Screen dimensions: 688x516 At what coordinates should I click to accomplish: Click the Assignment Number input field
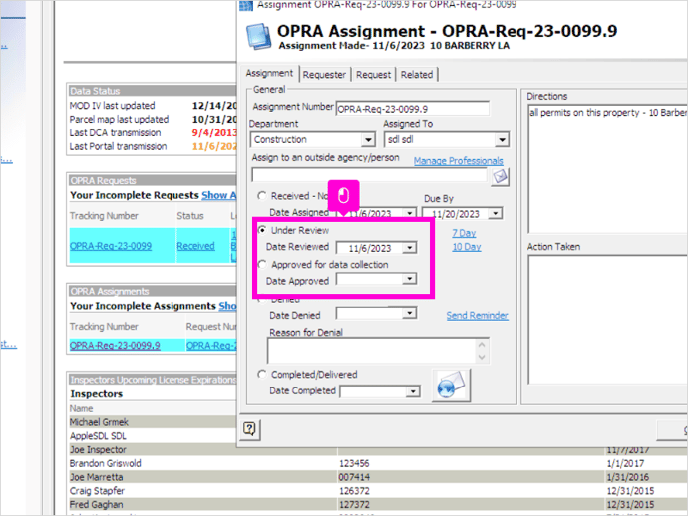(x=412, y=109)
